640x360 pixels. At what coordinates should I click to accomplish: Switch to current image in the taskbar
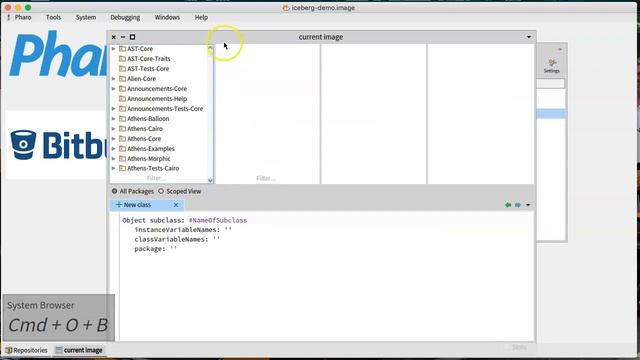79,350
